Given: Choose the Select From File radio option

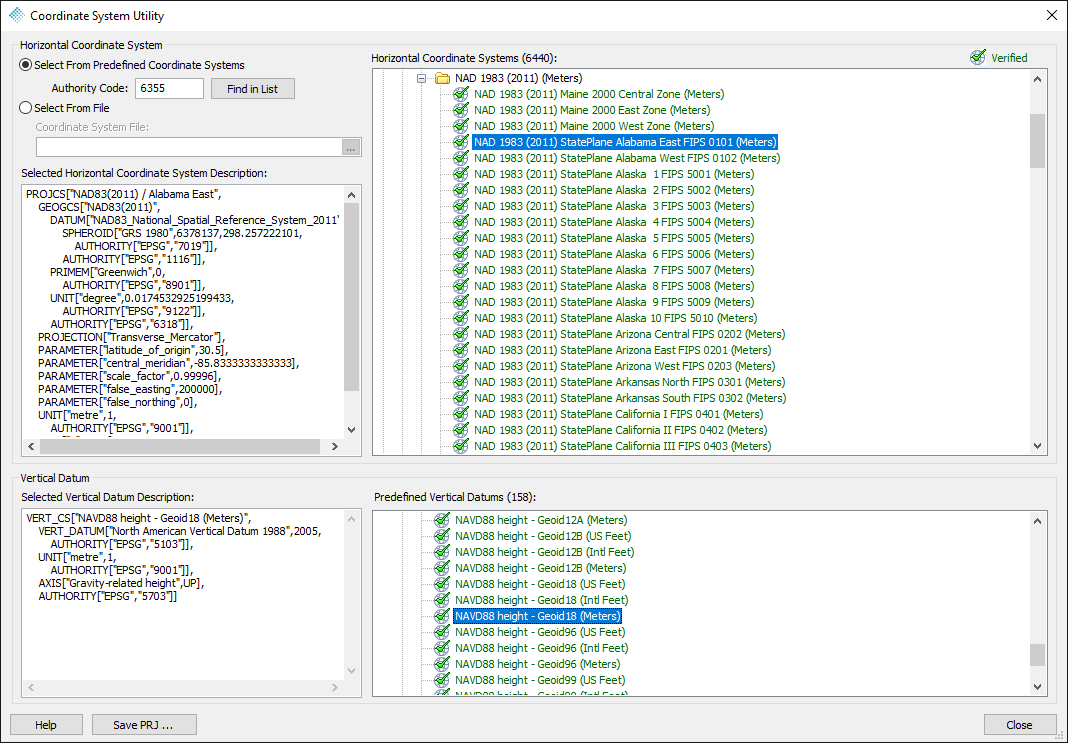Looking at the screenshot, I should coord(26,108).
